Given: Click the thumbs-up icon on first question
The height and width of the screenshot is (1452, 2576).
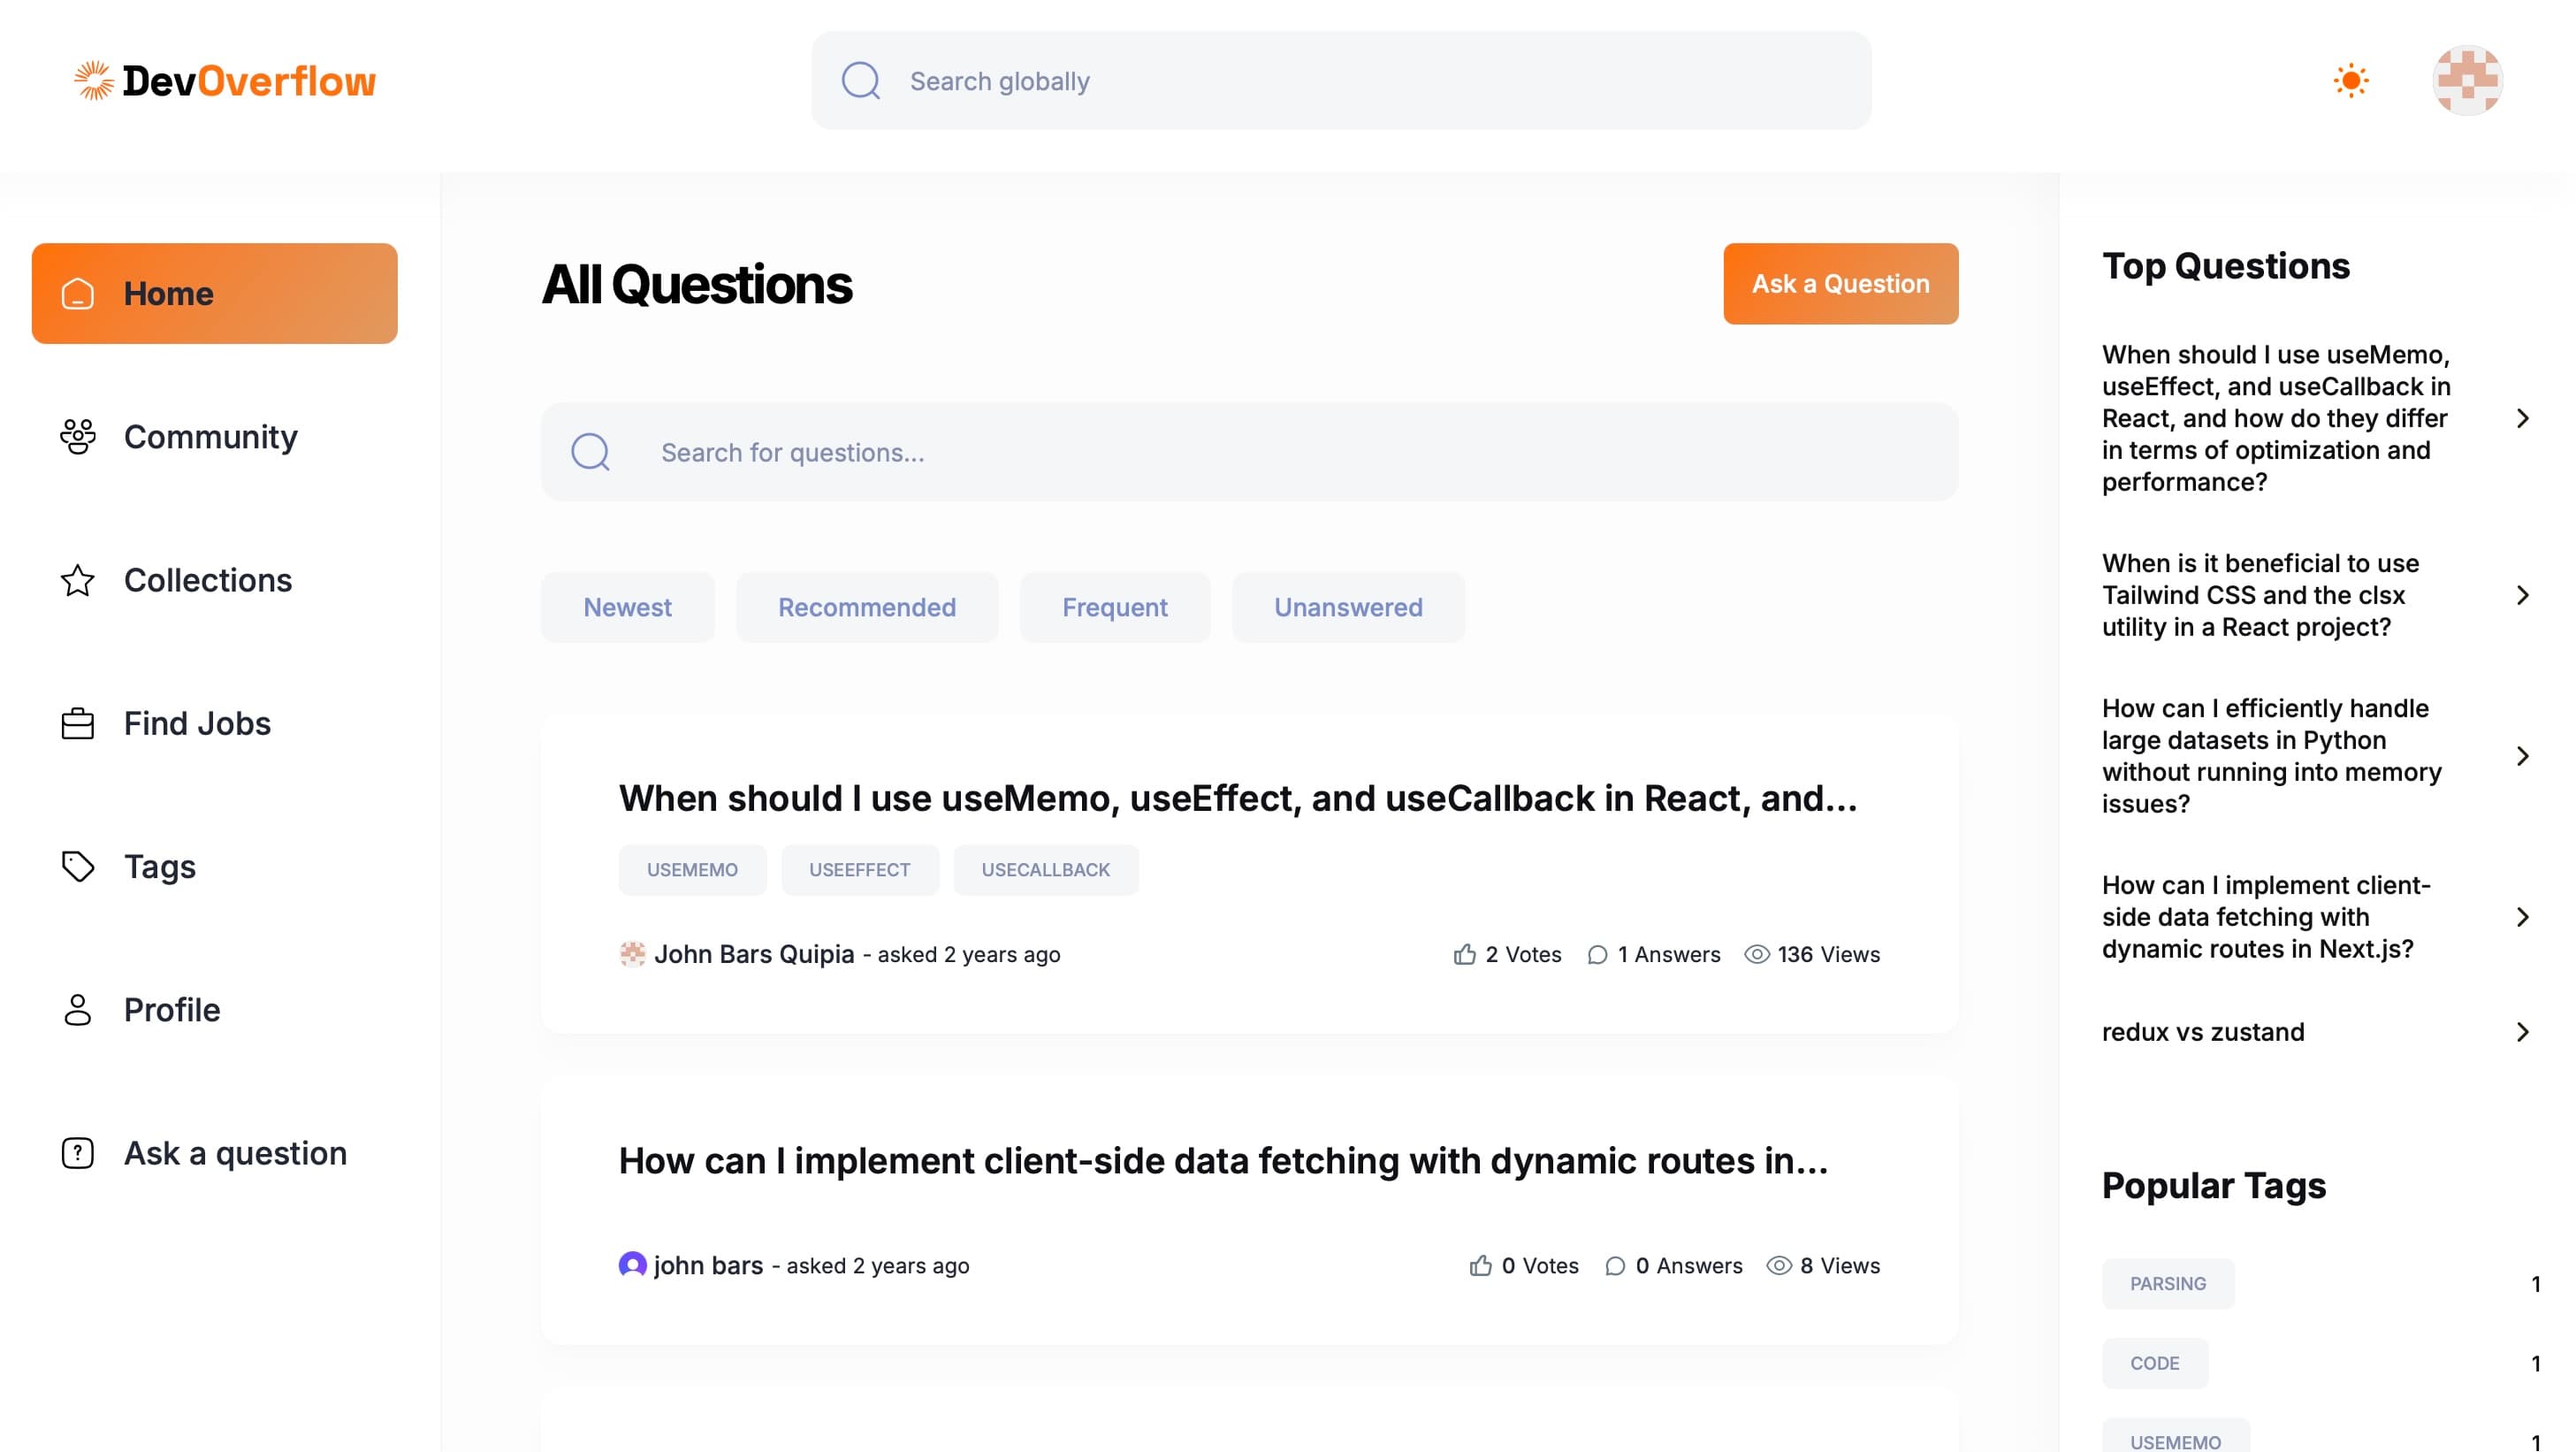Looking at the screenshot, I should pyautogui.click(x=1464, y=954).
